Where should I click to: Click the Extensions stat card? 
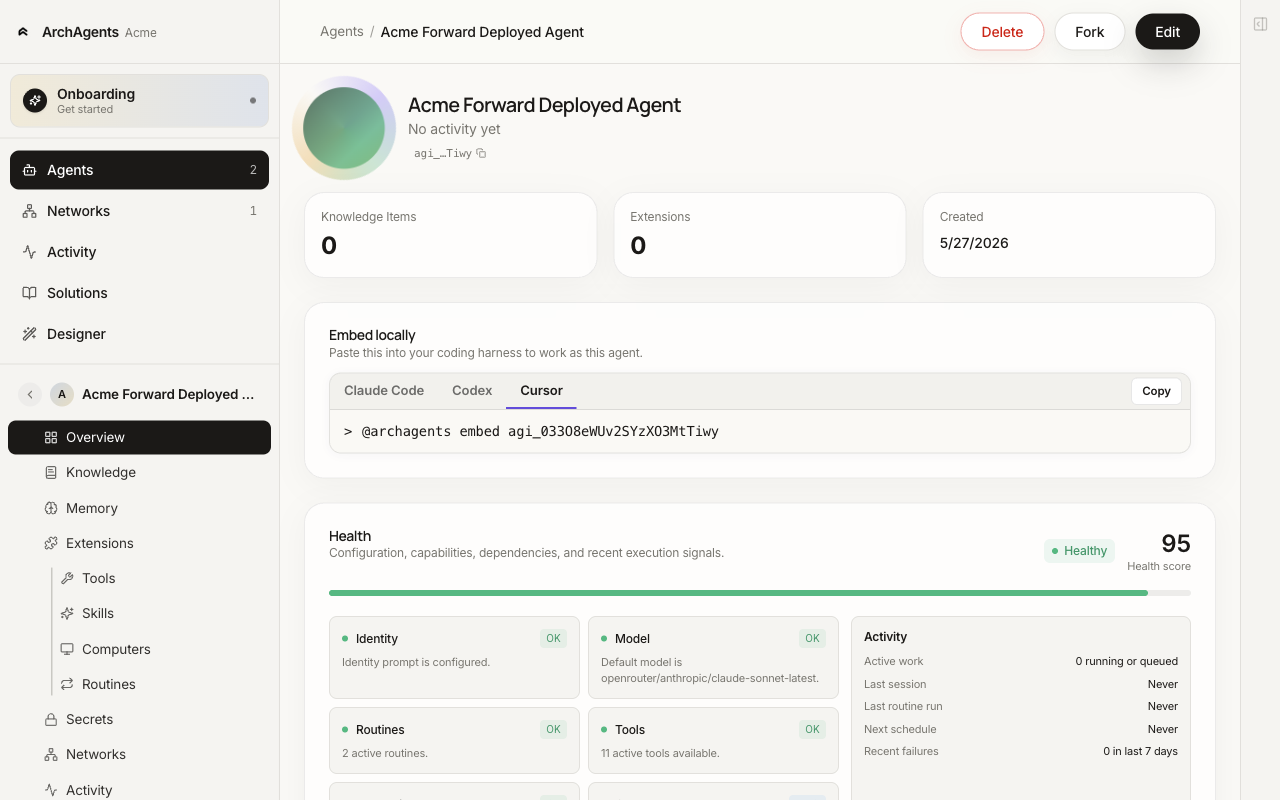coord(760,235)
